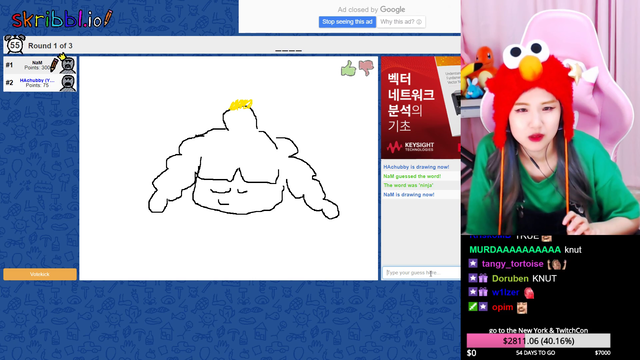Click tangy_tortoise username in stream chat
Viewport: 640px width, 360px height.
[512, 264]
